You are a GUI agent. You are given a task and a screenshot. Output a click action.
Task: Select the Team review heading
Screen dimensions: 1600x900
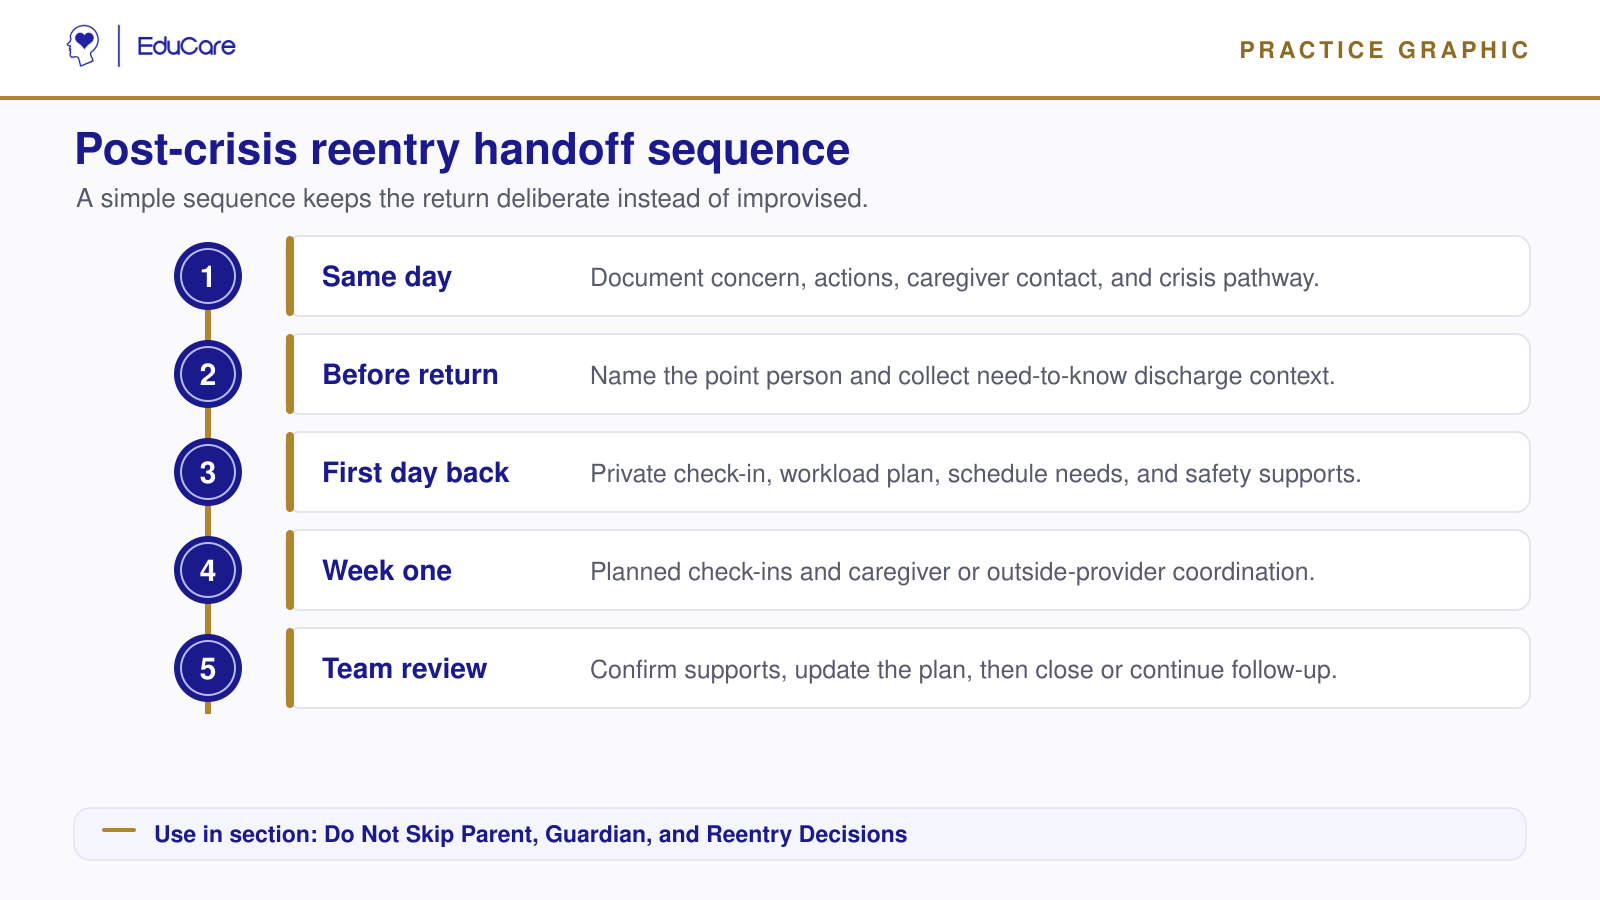pyautogui.click(x=404, y=669)
